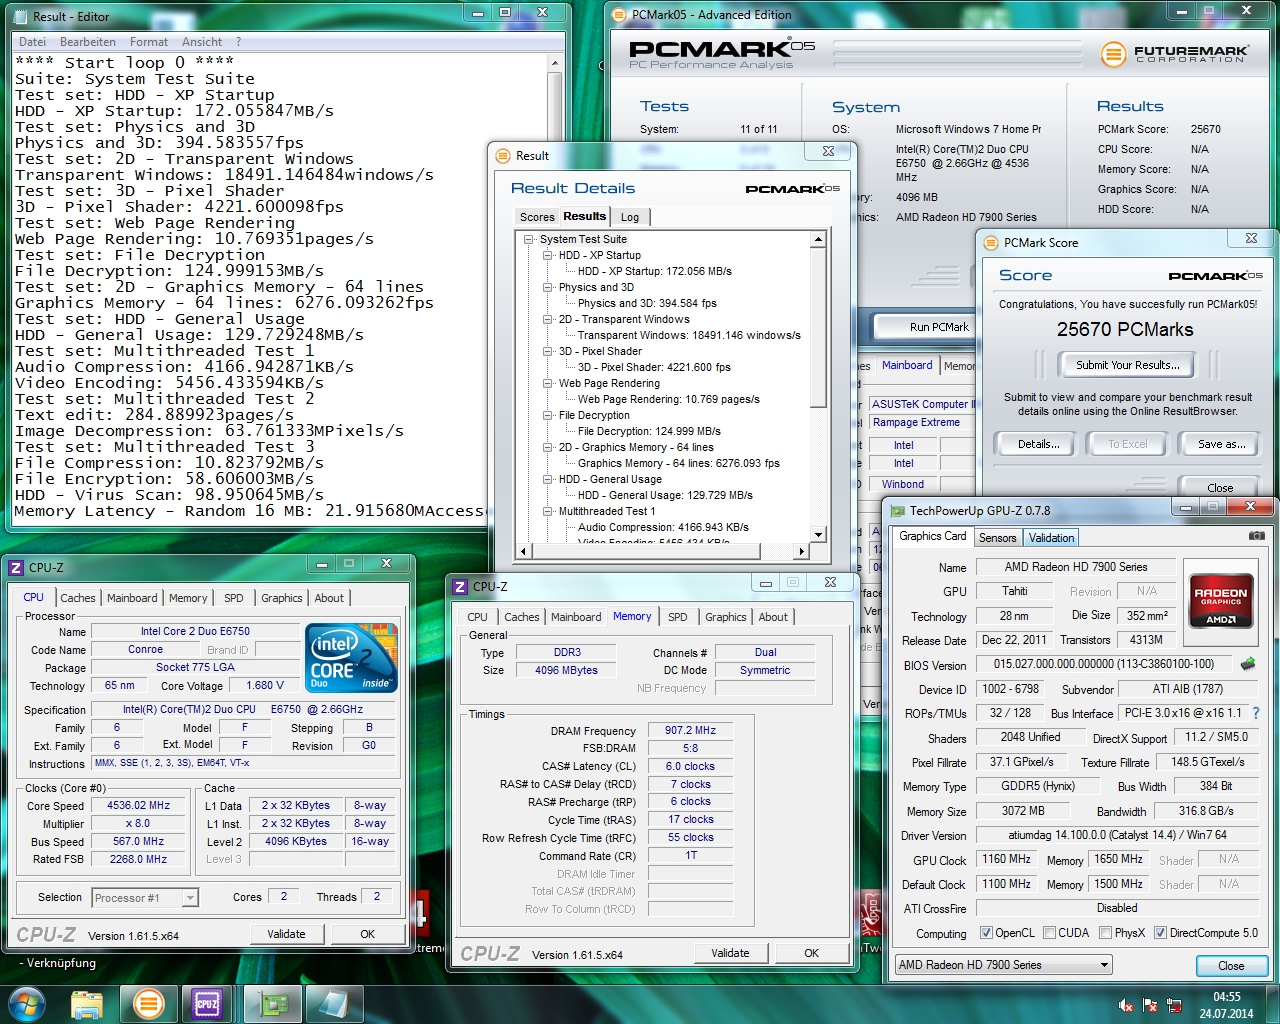Image resolution: width=1280 pixels, height=1024 pixels.
Task: Click the Radeon Graphics logo in GPU-Z
Action: point(1221,600)
